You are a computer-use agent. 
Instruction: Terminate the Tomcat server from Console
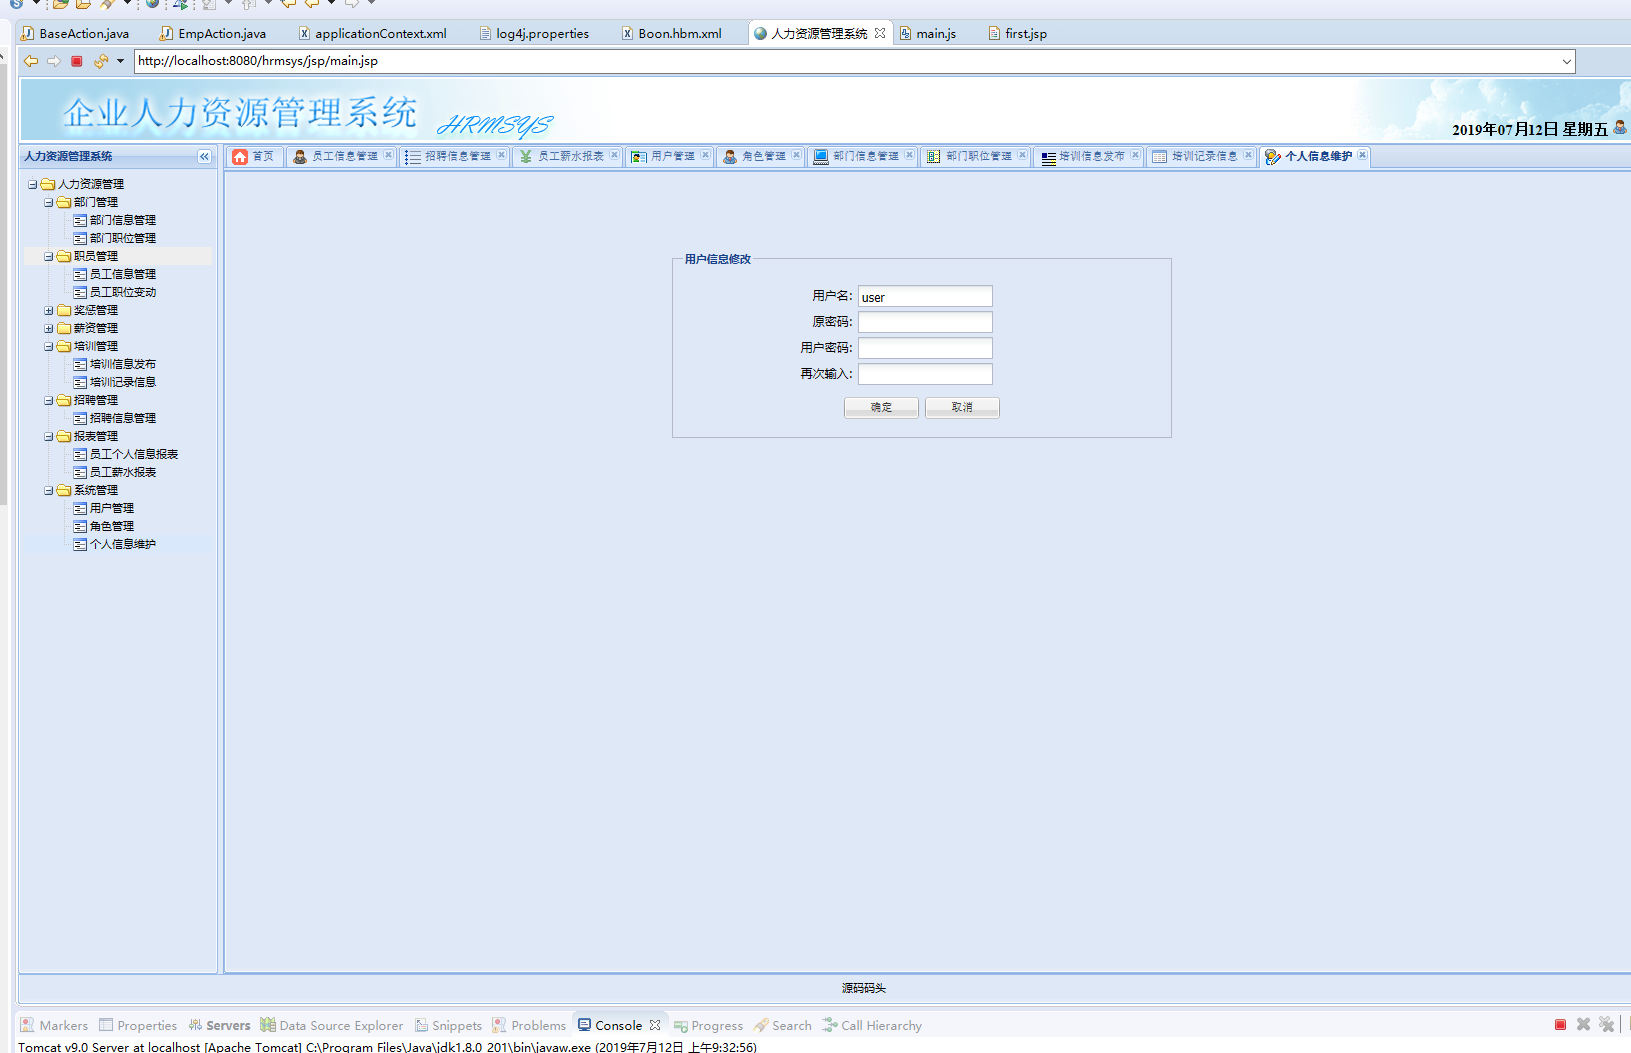point(1560,1025)
